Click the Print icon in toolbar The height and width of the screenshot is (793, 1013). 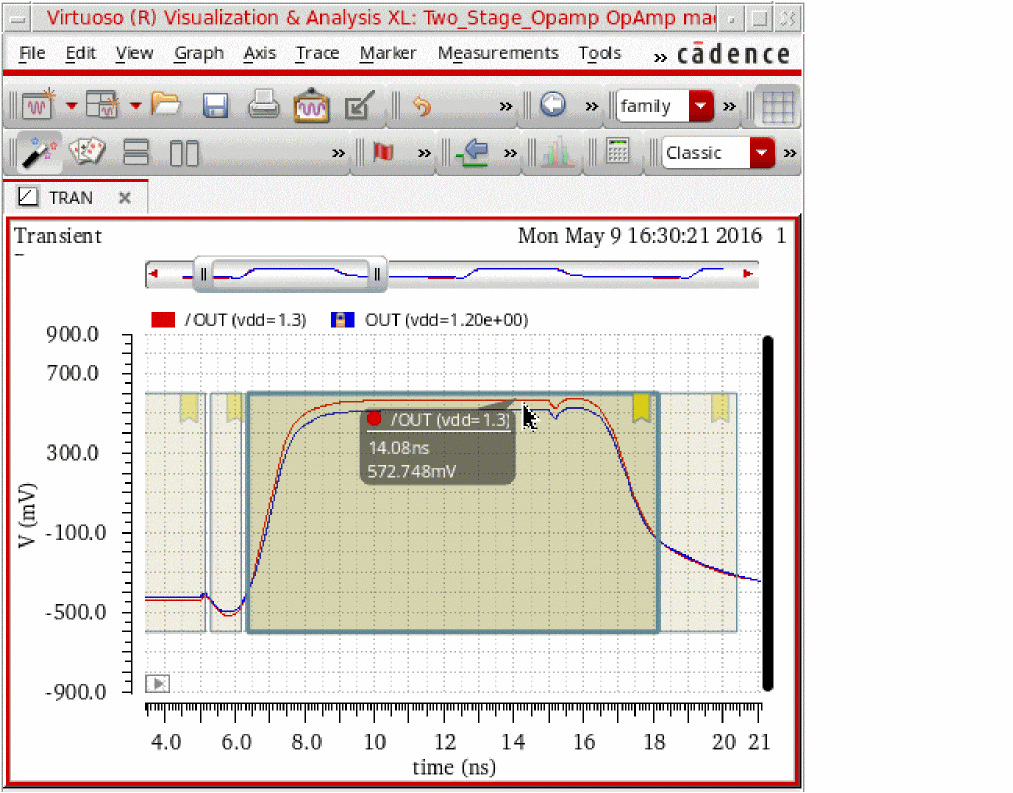coord(263,105)
